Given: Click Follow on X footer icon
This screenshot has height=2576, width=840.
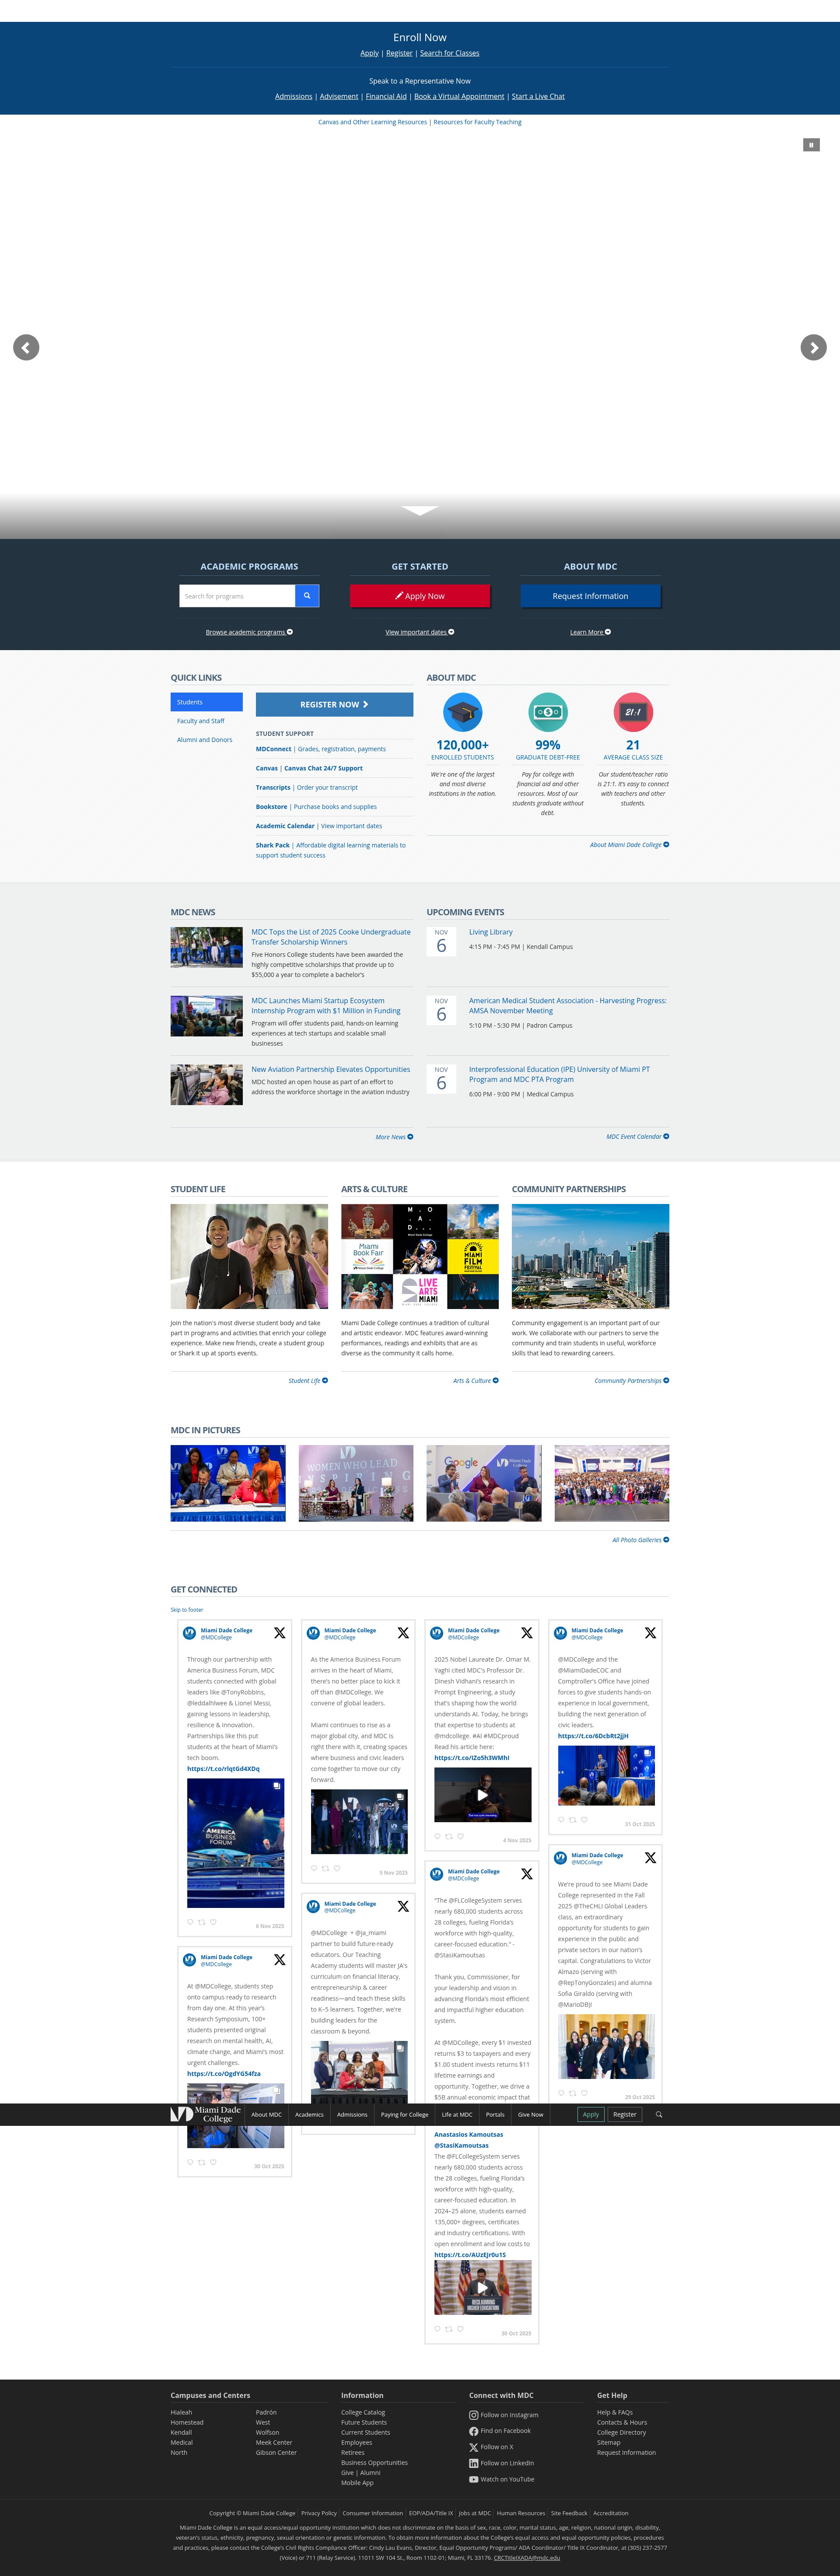Looking at the screenshot, I should pyautogui.click(x=474, y=2447).
